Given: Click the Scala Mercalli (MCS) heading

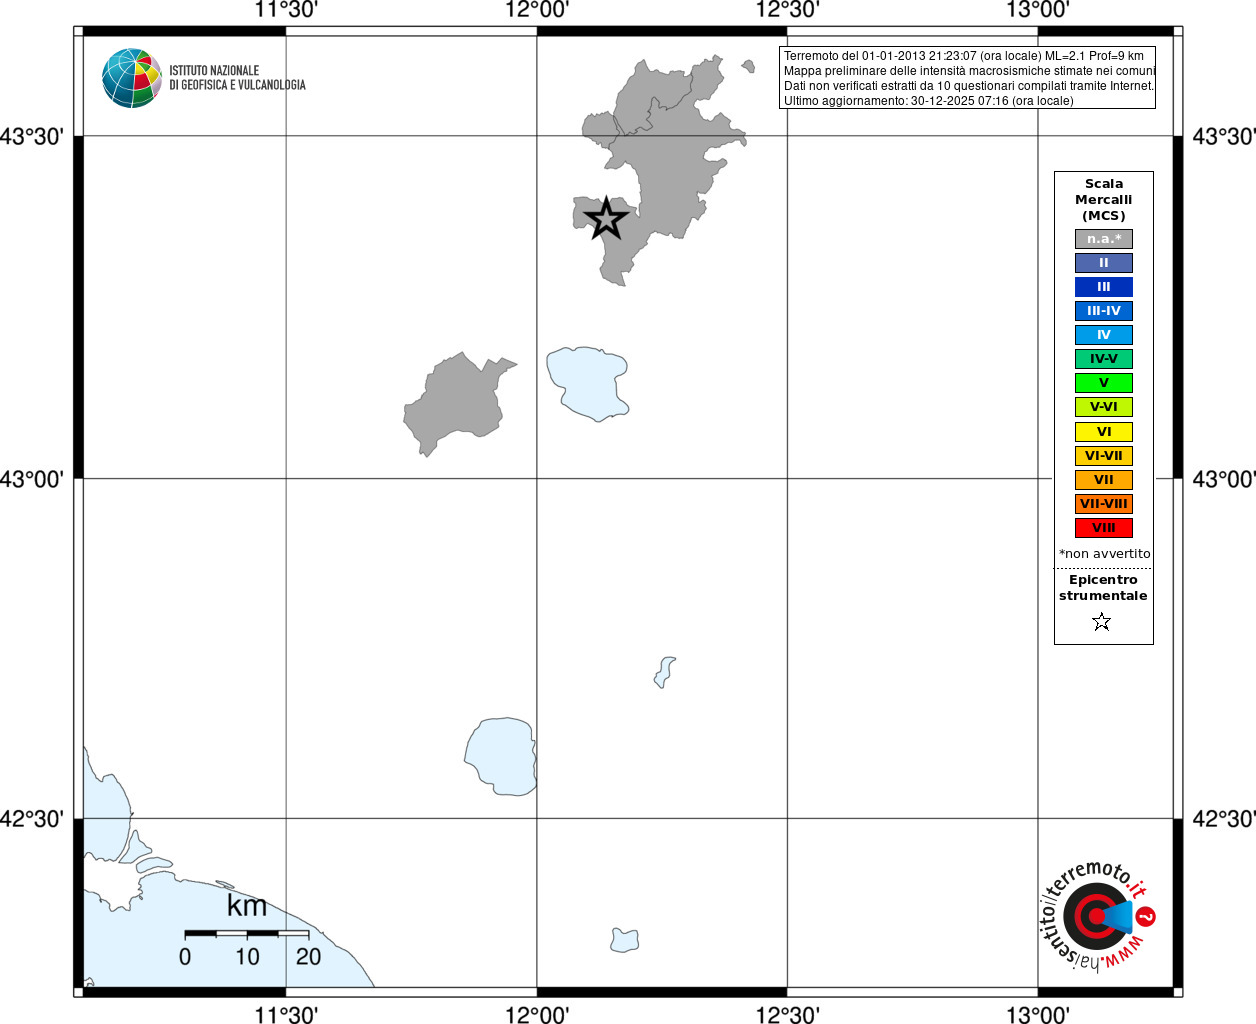Looking at the screenshot, I should pos(1104,200).
